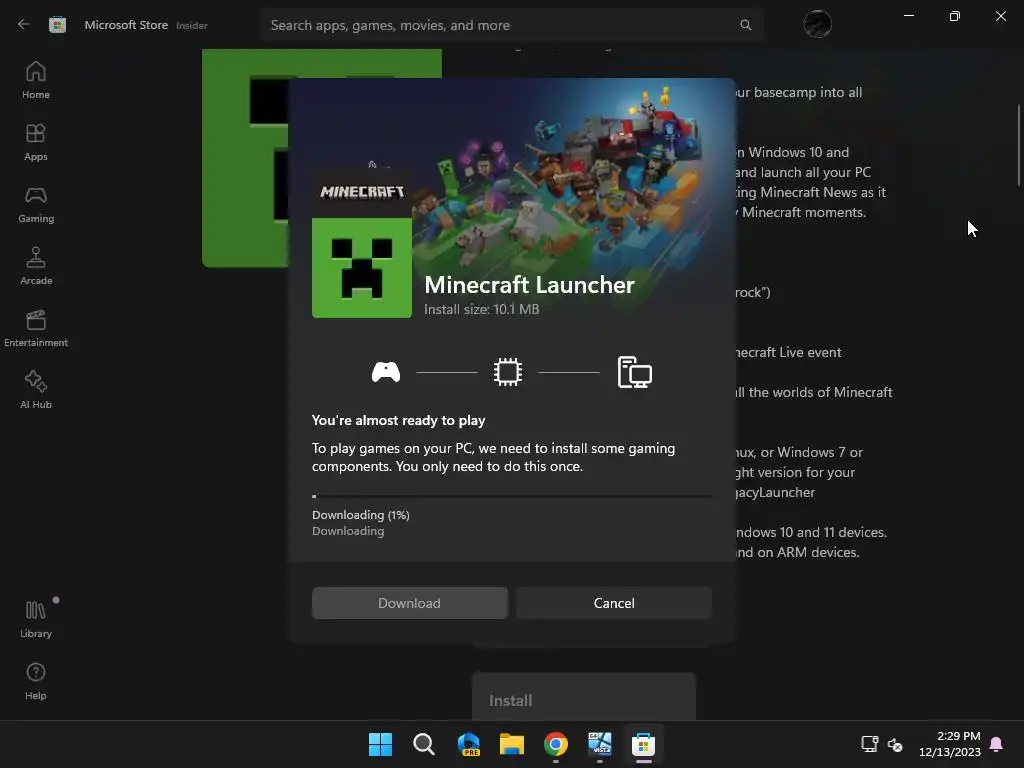Open the Library in the sidebar
1024x768 pixels.
[x=36, y=618]
